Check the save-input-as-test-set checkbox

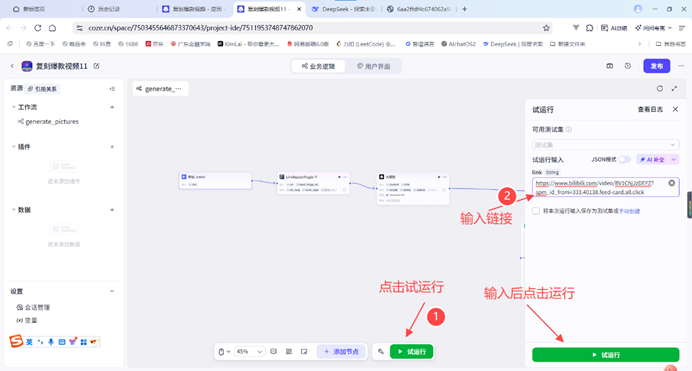[x=536, y=211]
